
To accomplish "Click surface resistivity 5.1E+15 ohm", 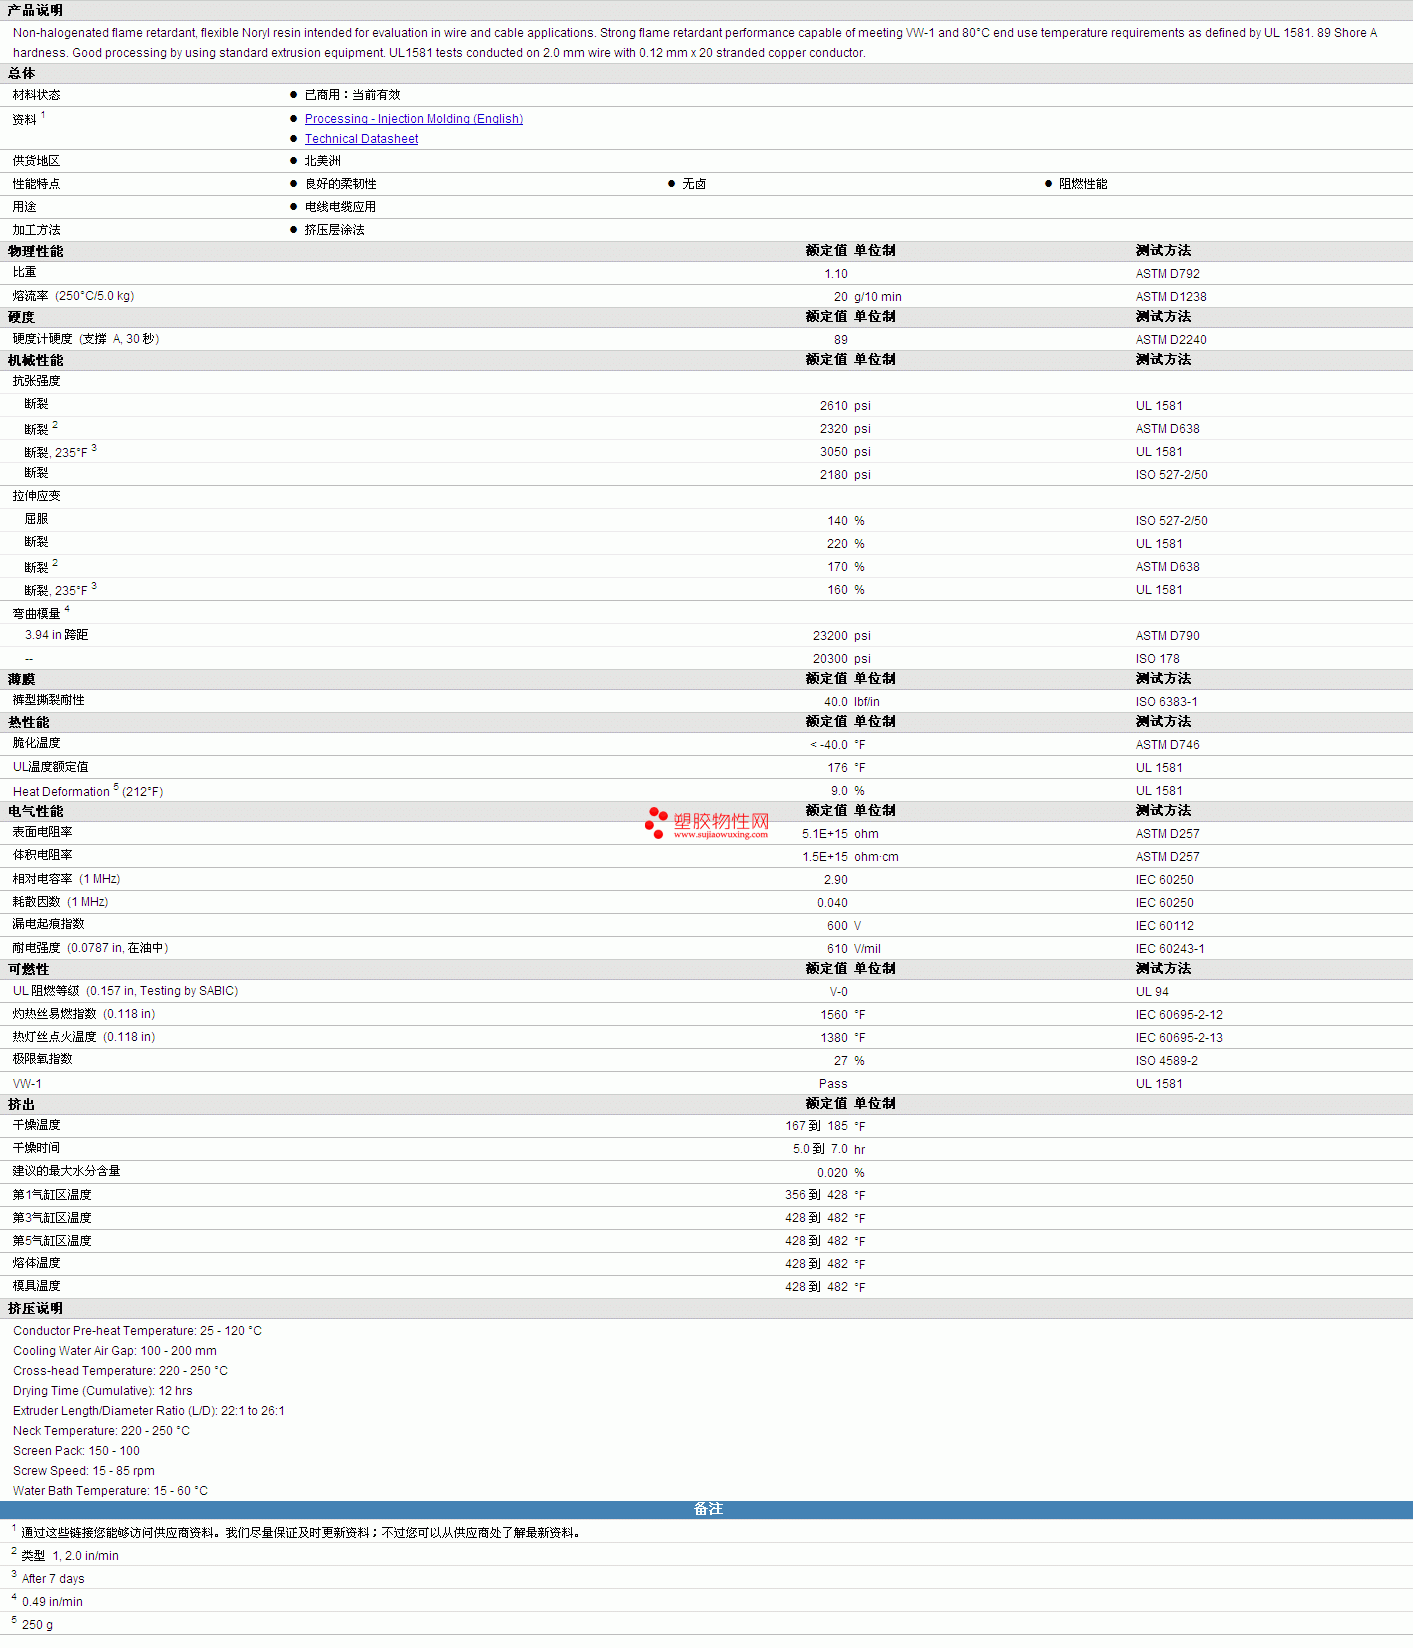I will point(840,834).
